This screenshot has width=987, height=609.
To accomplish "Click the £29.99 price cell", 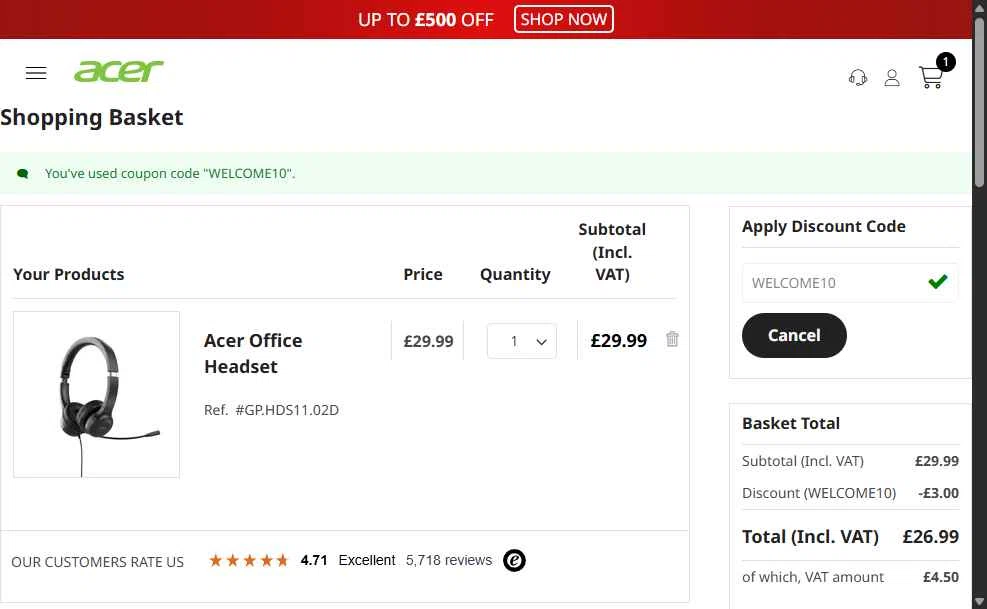I will [x=428, y=341].
